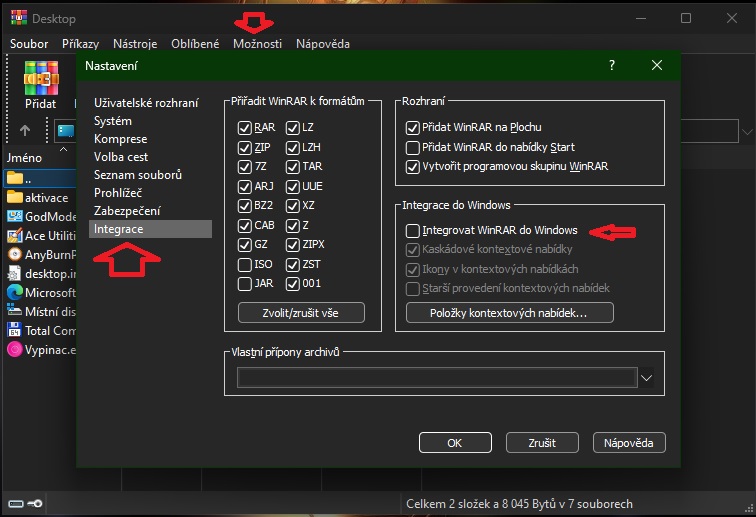Click the GodMode item icon
Image resolution: width=756 pixels, height=517 pixels.
[15, 216]
